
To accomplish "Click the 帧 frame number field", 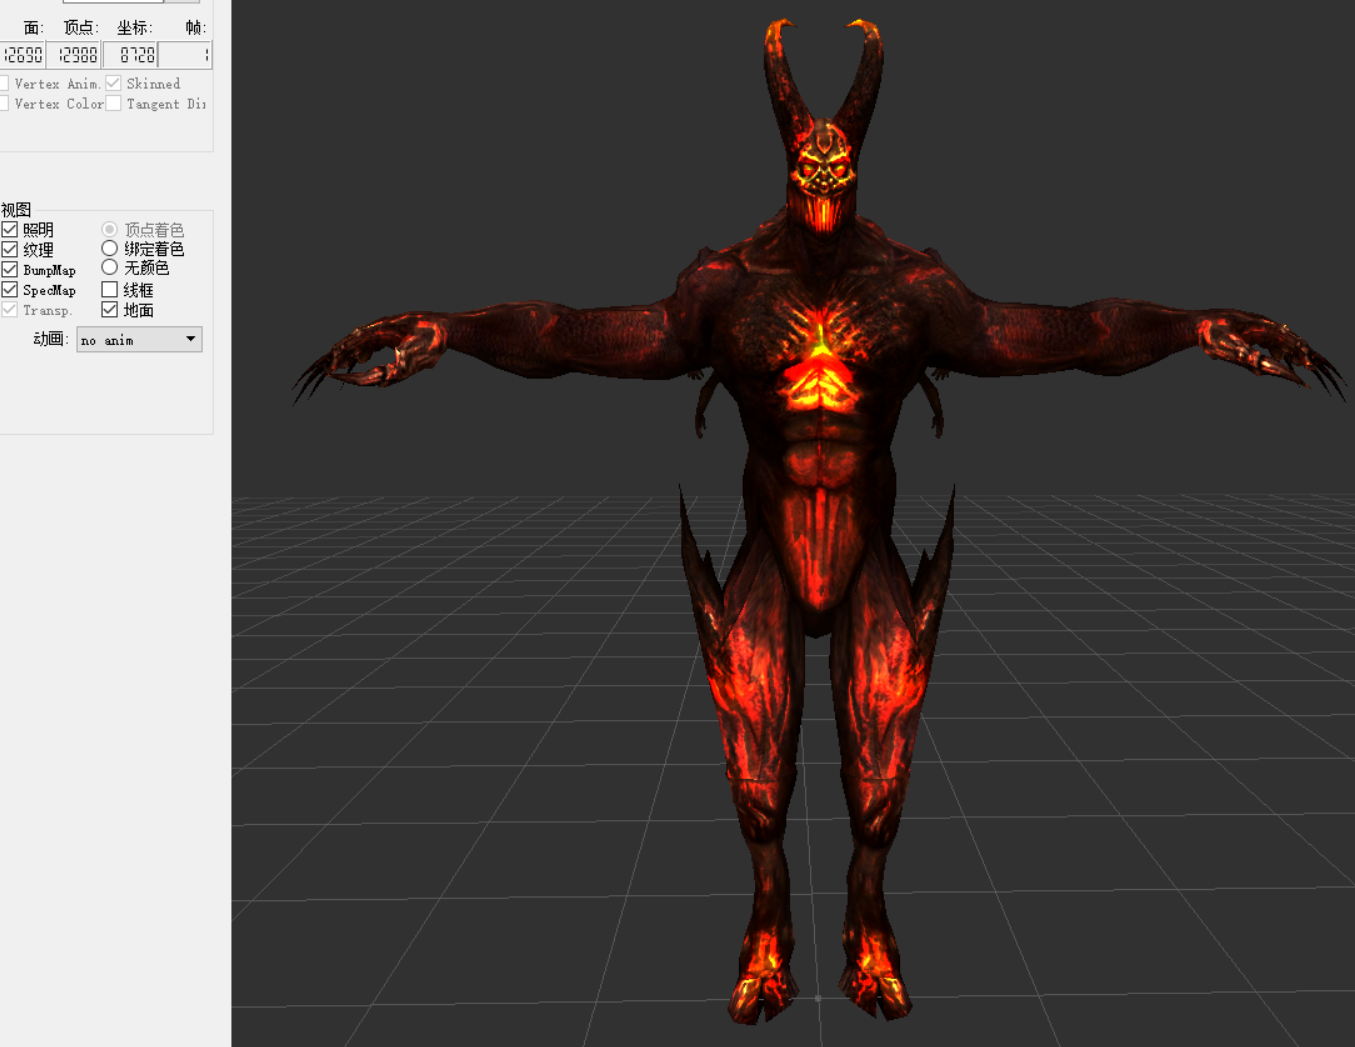I will [x=185, y=55].
